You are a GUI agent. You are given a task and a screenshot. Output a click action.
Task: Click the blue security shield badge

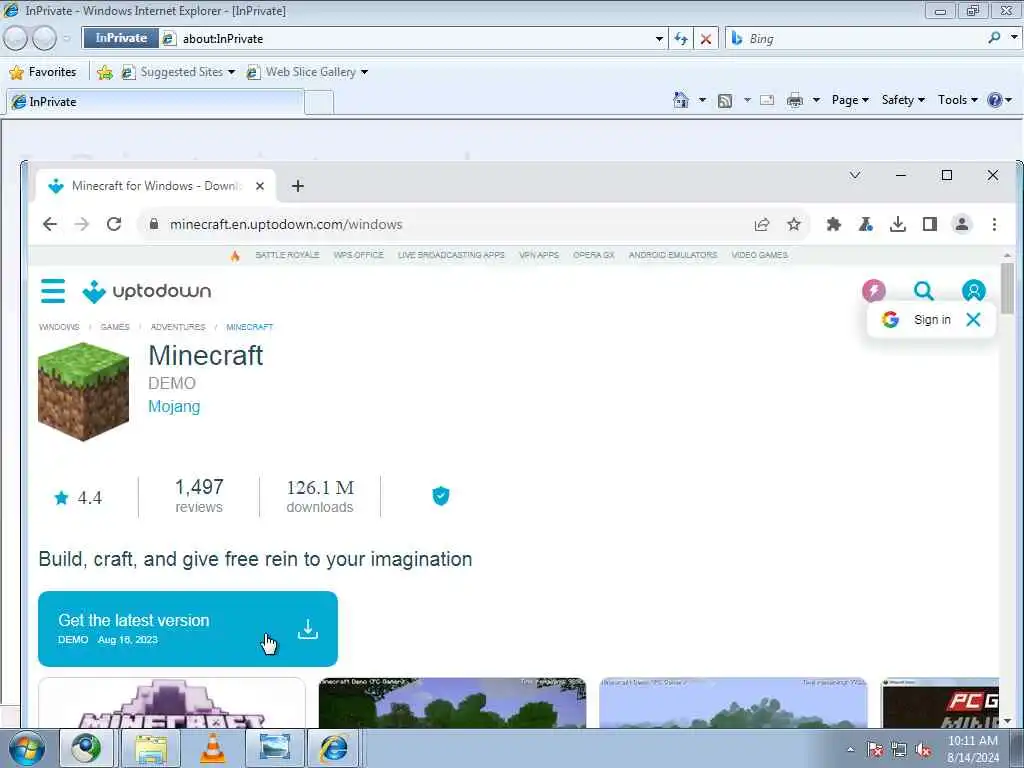coord(441,496)
